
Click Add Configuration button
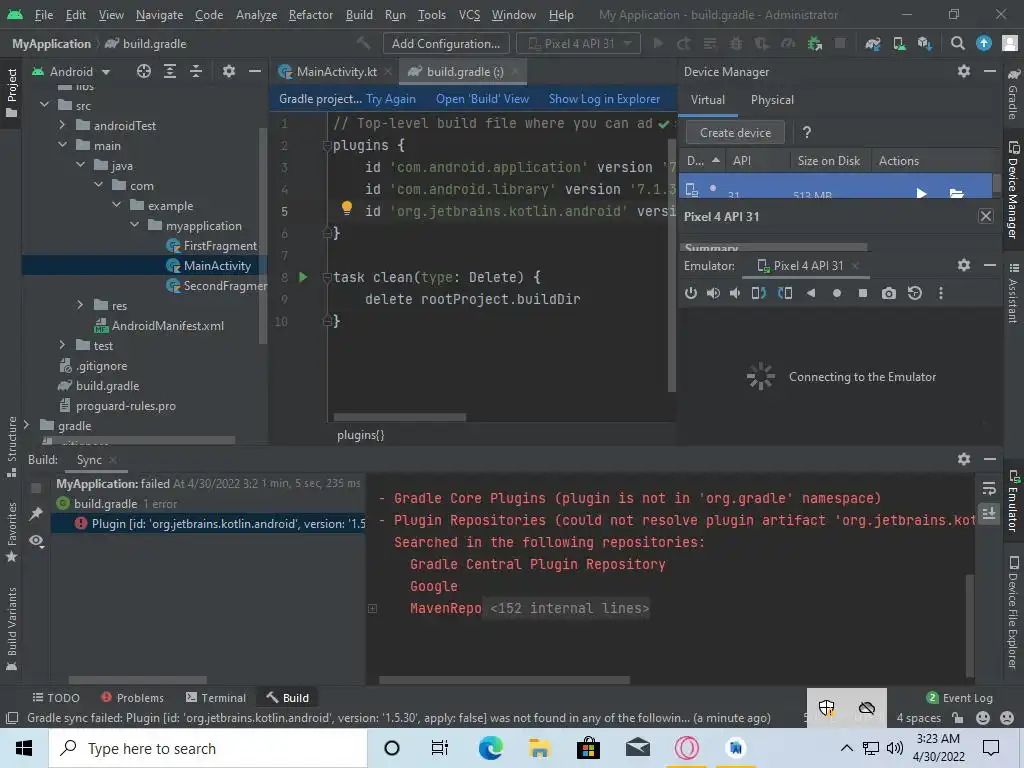(446, 44)
